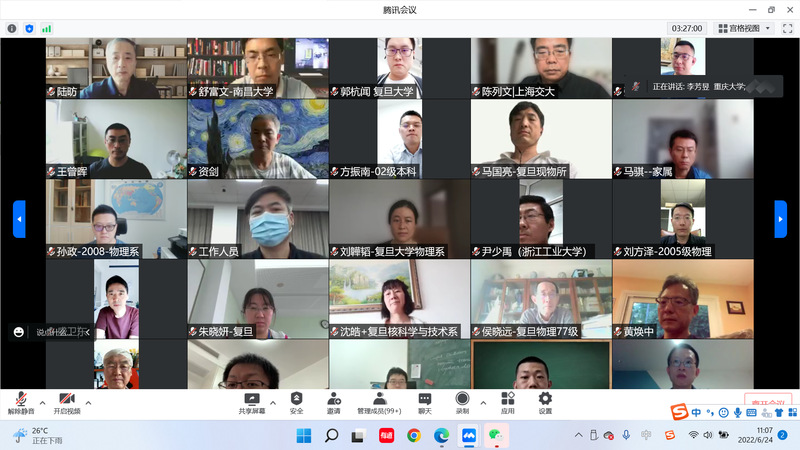800x450 pixels.
Task: Open Windows Start menu
Action: click(x=304, y=436)
